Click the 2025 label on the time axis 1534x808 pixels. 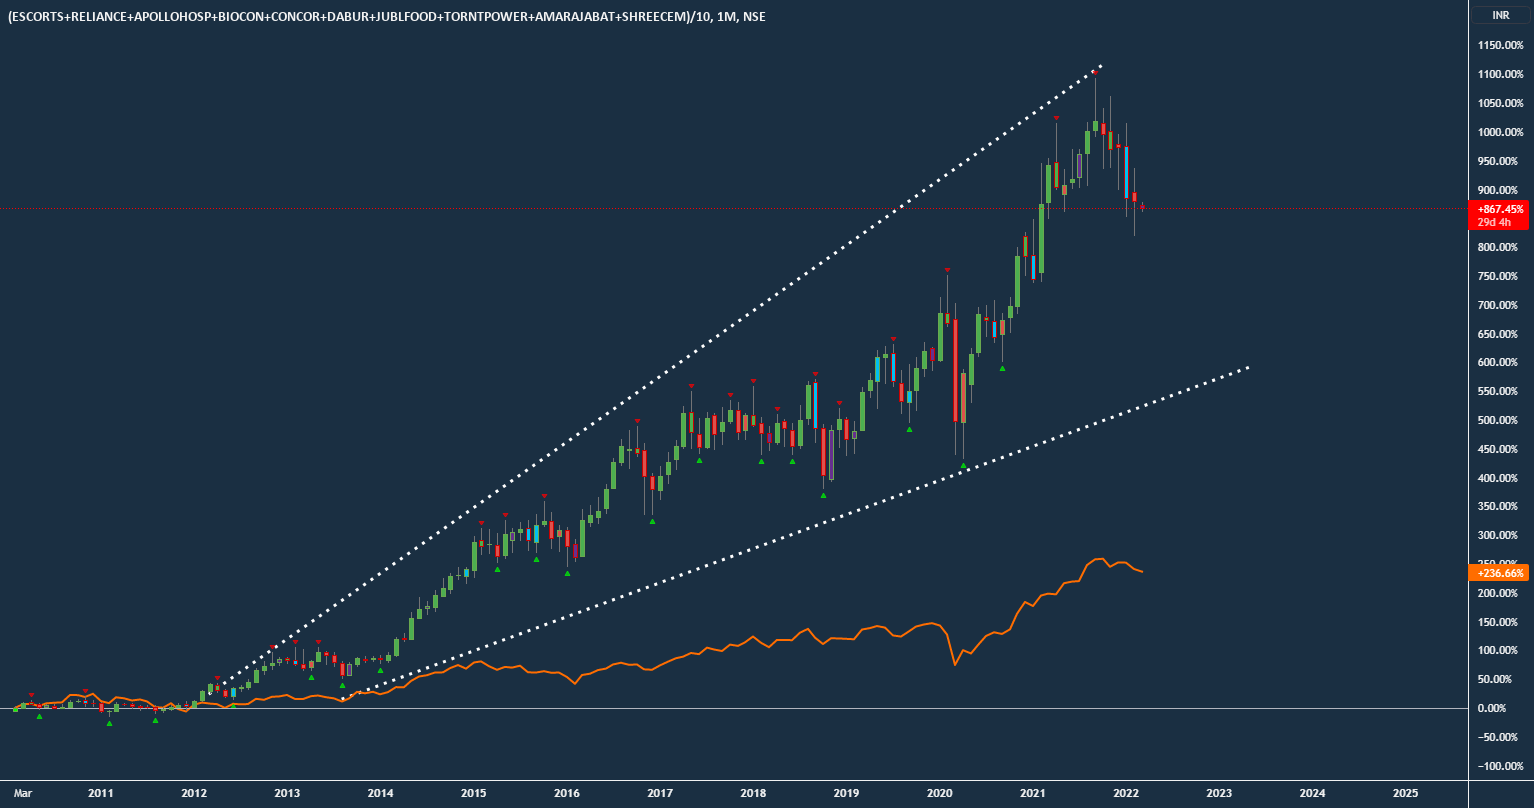[1405, 793]
